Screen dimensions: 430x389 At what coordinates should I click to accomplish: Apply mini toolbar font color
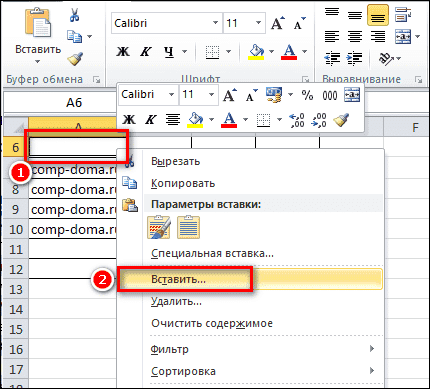click(x=229, y=119)
